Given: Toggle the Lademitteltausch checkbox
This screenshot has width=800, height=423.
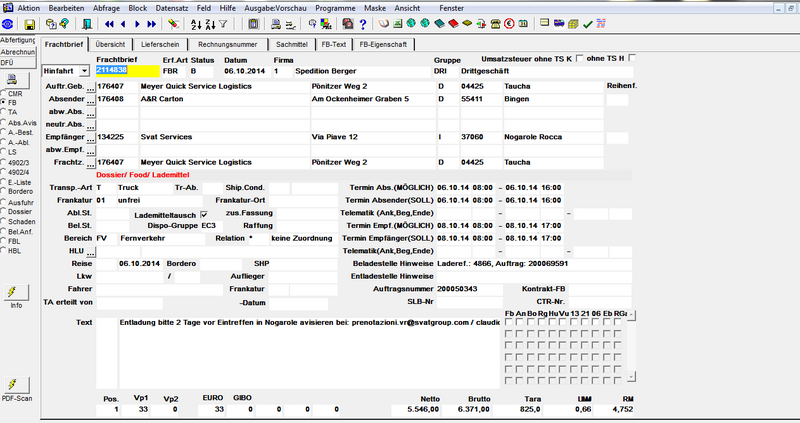Looking at the screenshot, I should (x=204, y=215).
